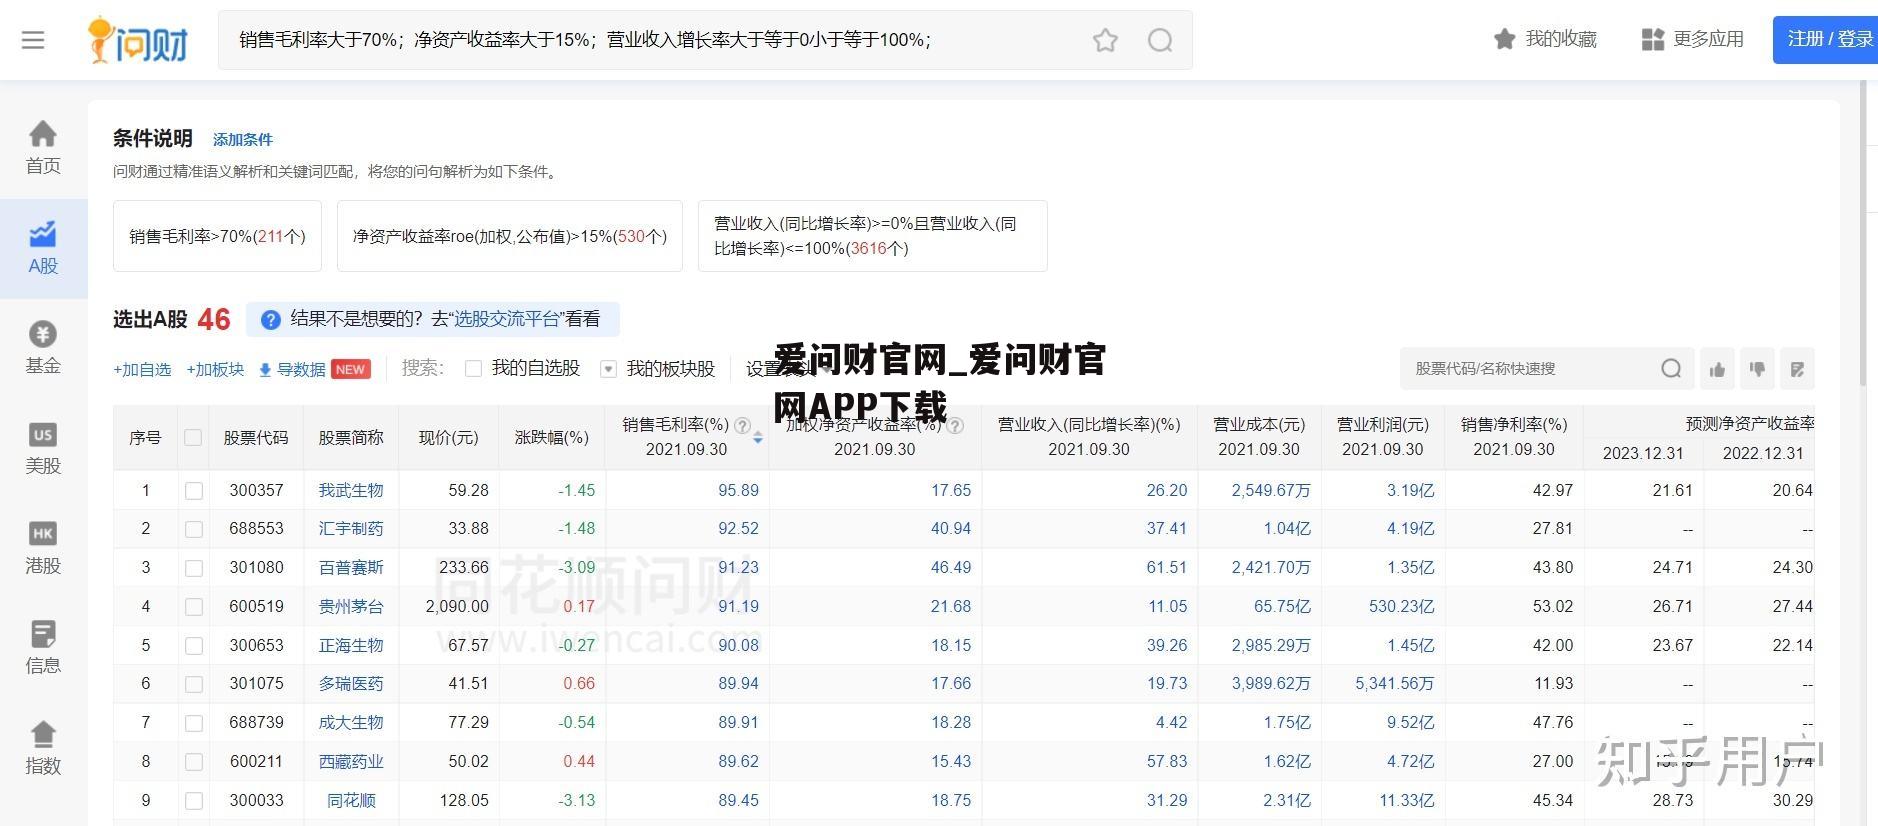The width and height of the screenshot is (1878, 826).
Task: Open stock link 贵州茅台
Action: click(x=351, y=606)
